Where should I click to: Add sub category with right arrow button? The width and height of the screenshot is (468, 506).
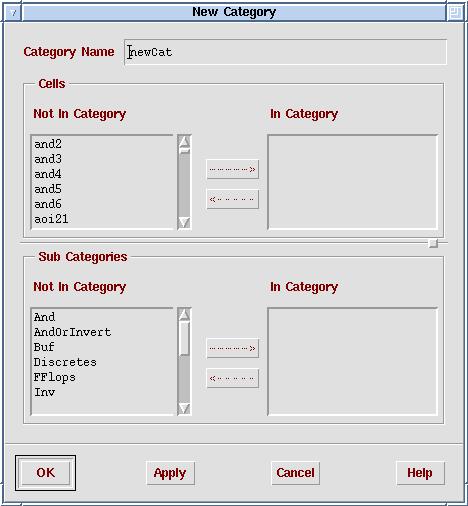233,348
